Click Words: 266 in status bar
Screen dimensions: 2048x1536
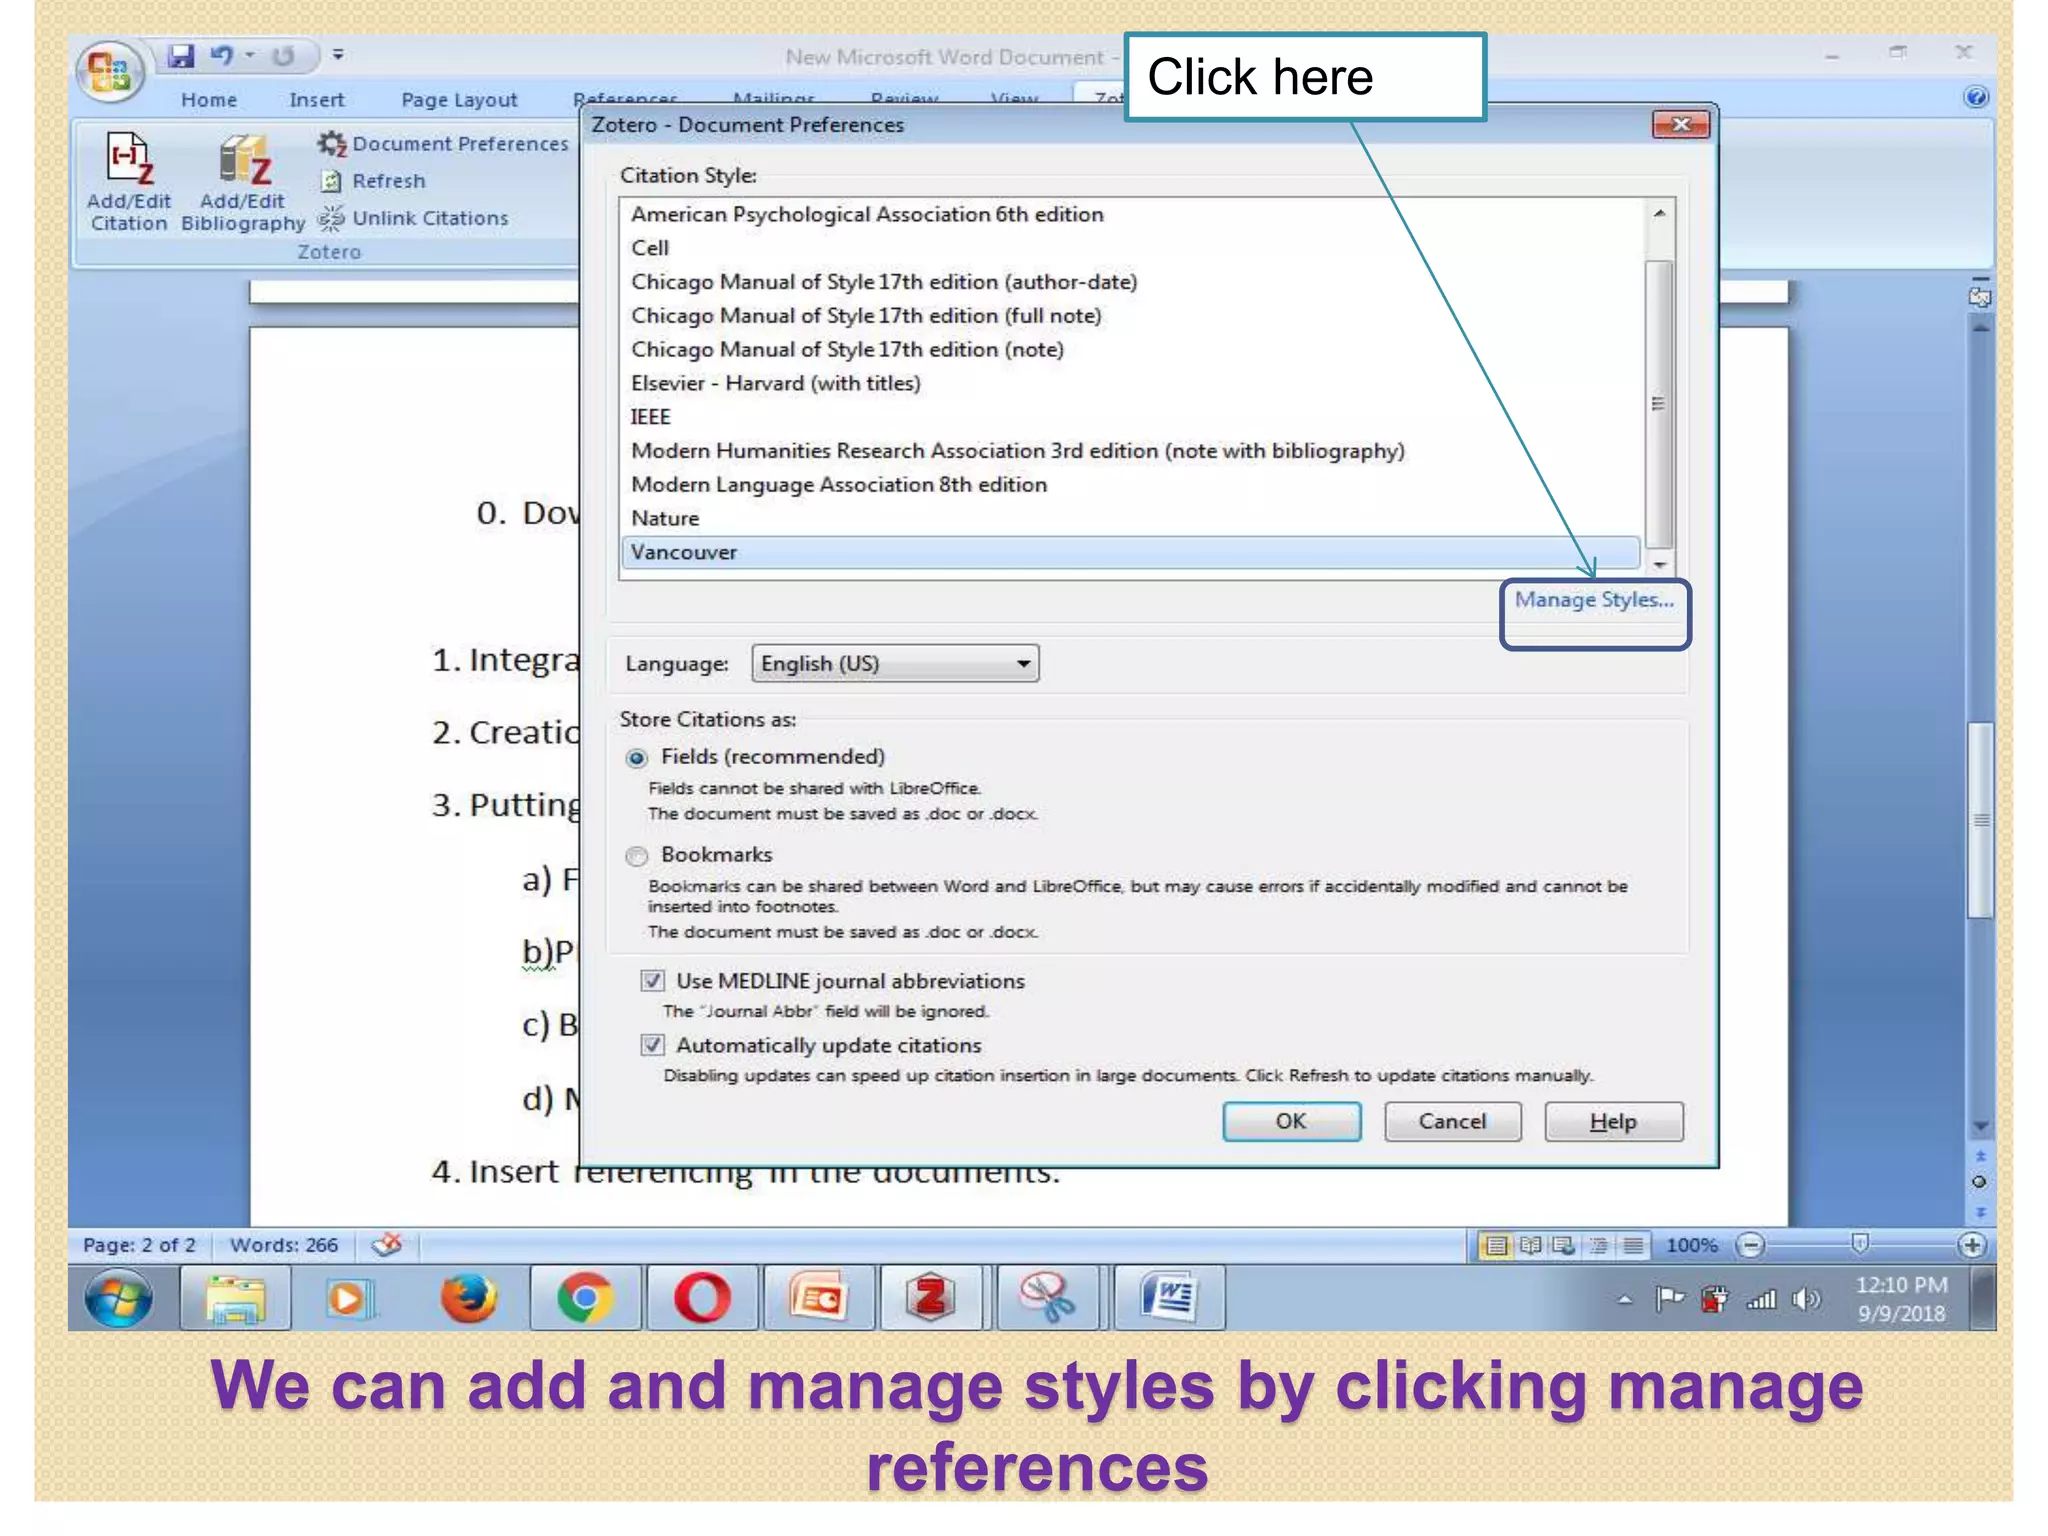coord(284,1245)
